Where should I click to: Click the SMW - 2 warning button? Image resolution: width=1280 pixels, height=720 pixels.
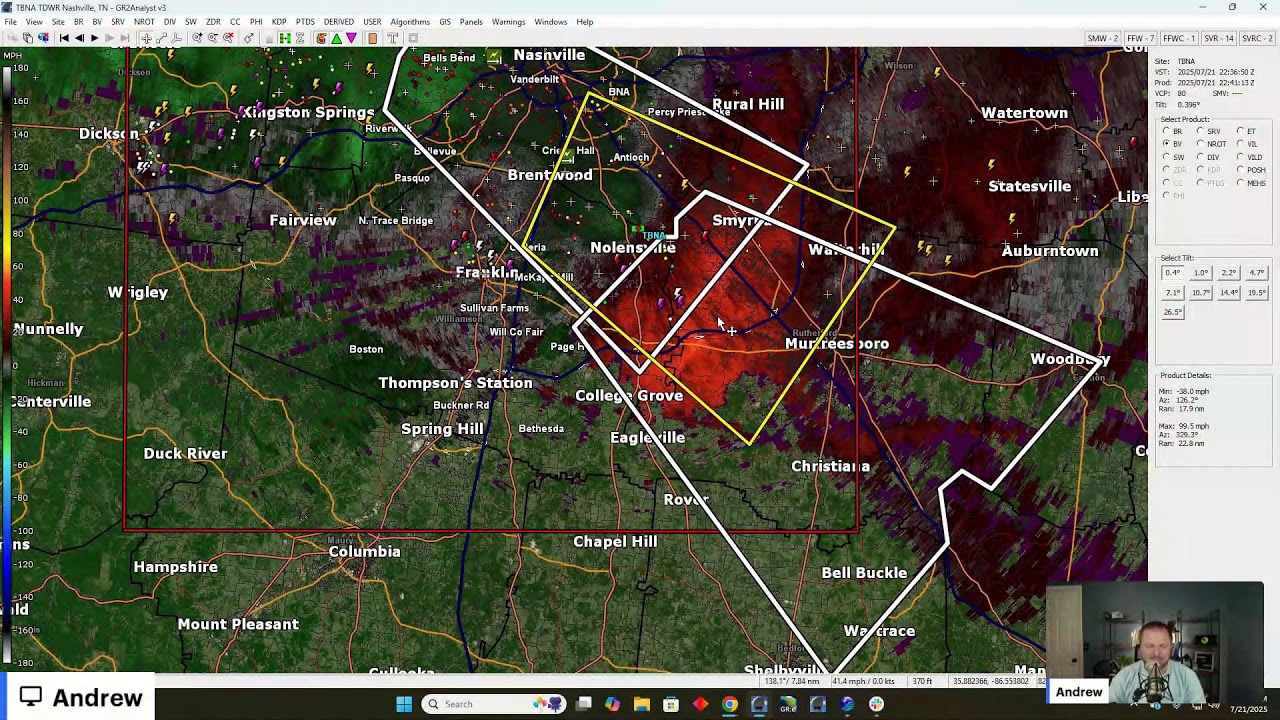pyautogui.click(x=1103, y=38)
